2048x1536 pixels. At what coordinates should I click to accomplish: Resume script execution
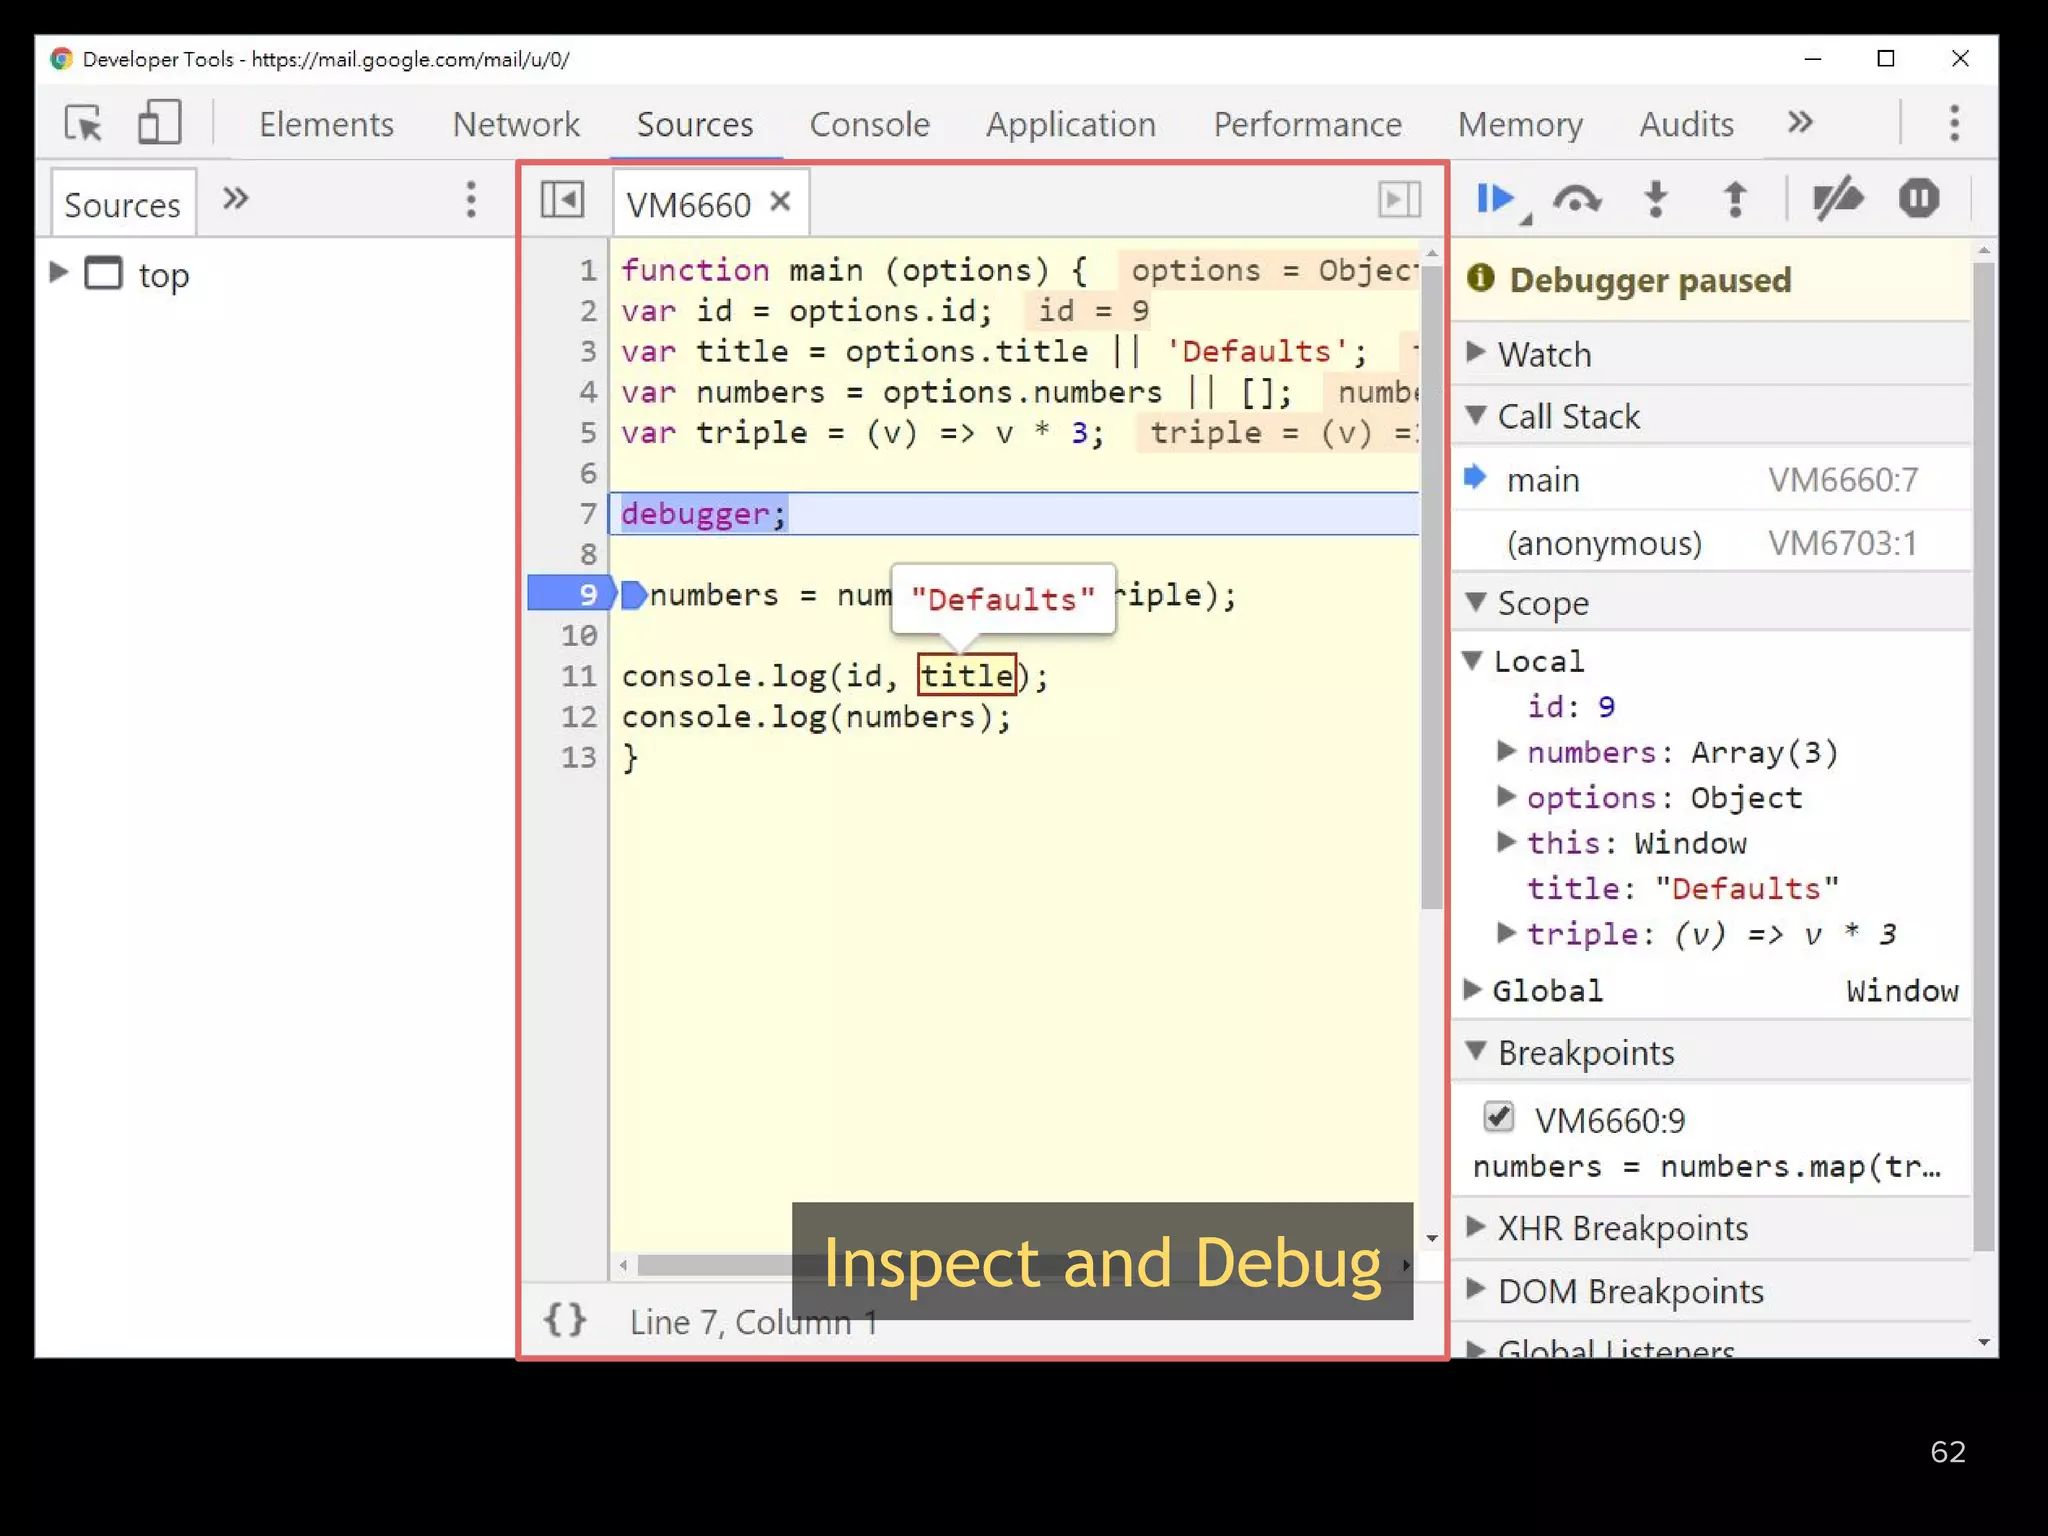[1497, 199]
